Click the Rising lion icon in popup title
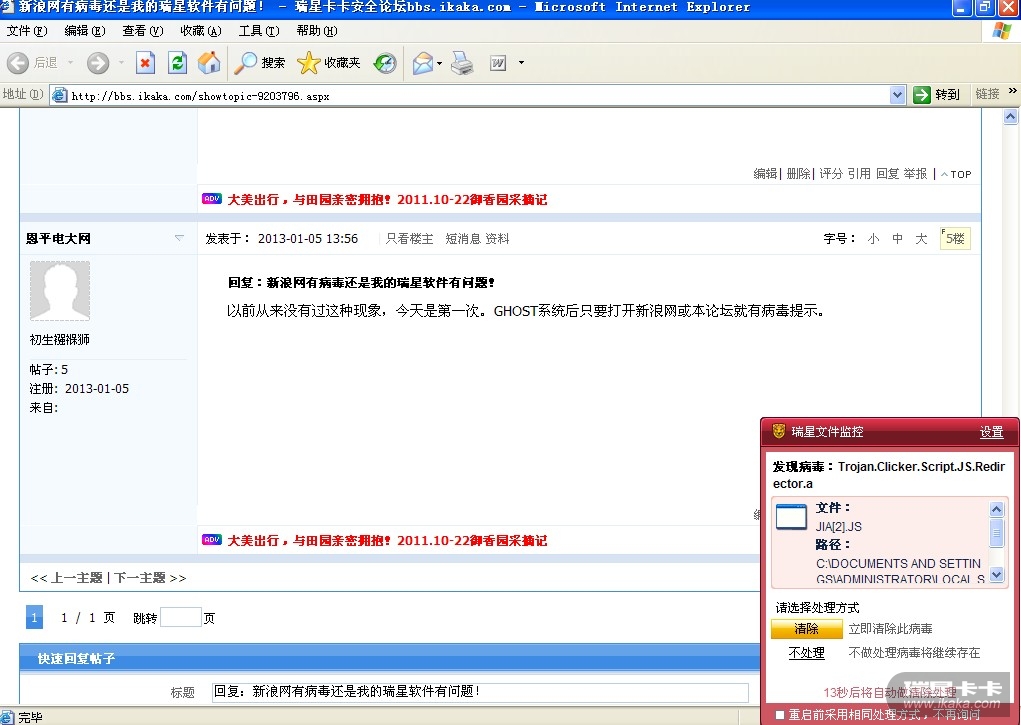This screenshot has width=1021, height=725. coord(779,431)
